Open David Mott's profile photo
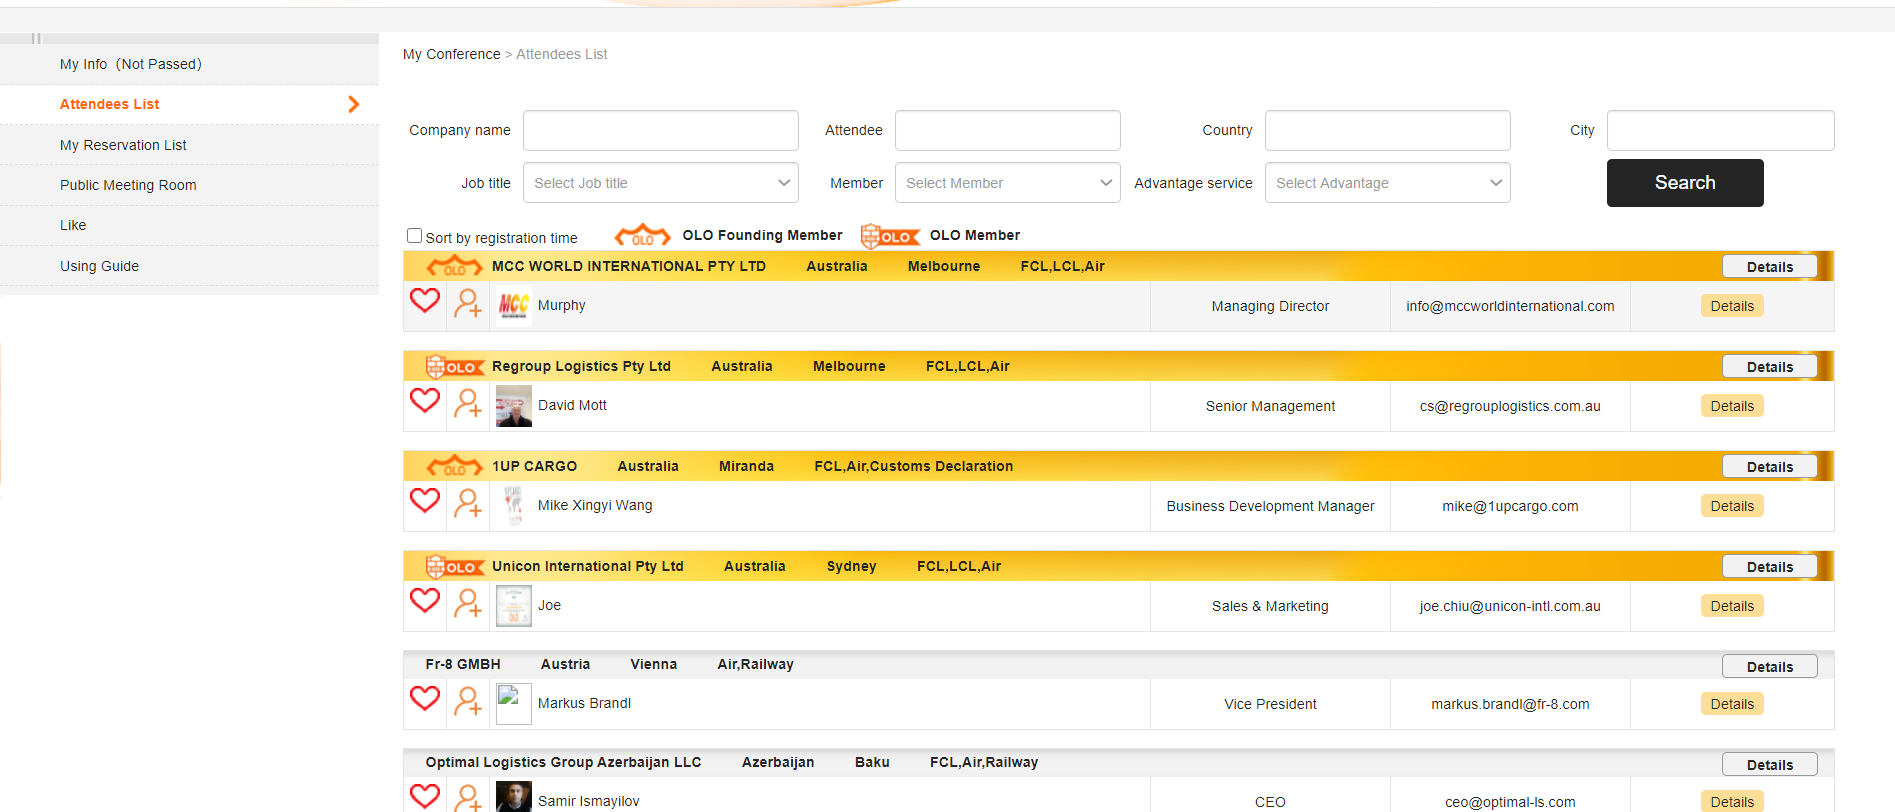 [514, 406]
